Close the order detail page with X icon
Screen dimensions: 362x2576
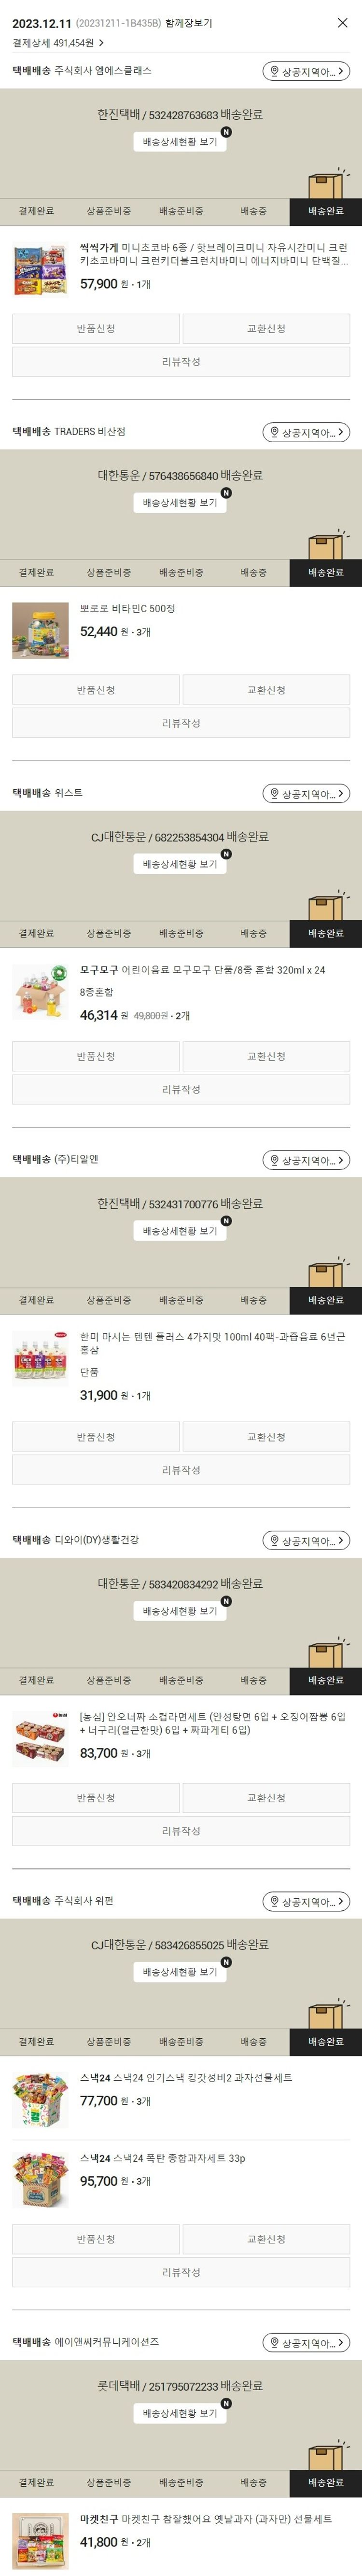pos(342,22)
